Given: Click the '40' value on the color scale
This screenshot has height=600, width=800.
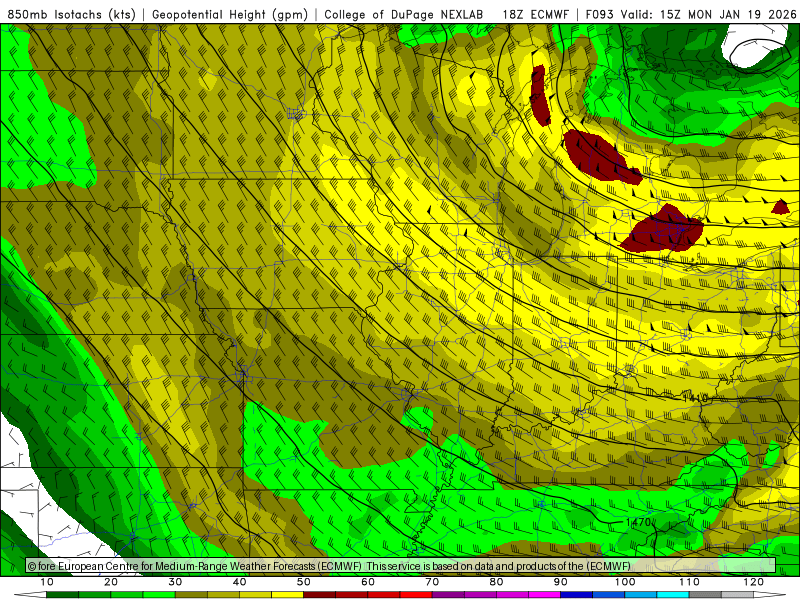Looking at the screenshot, I should point(239,582).
